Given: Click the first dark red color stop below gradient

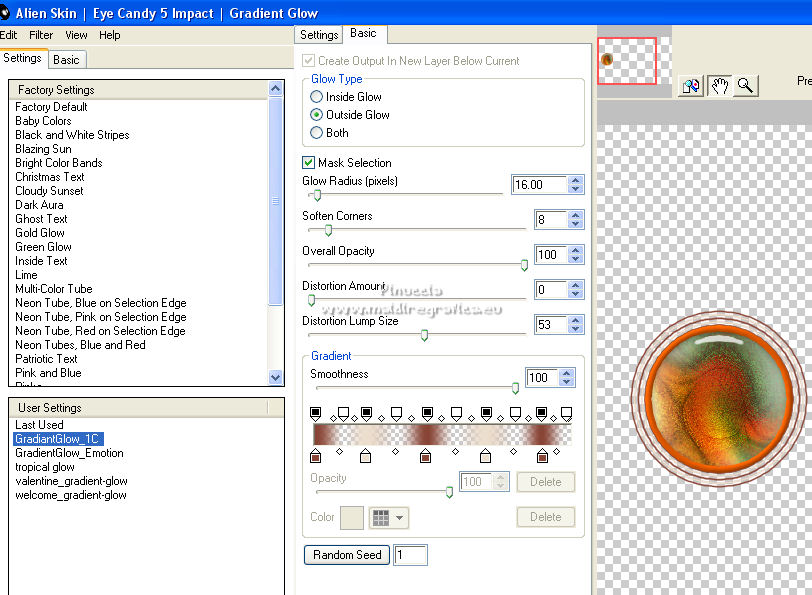Looking at the screenshot, I should [315, 456].
